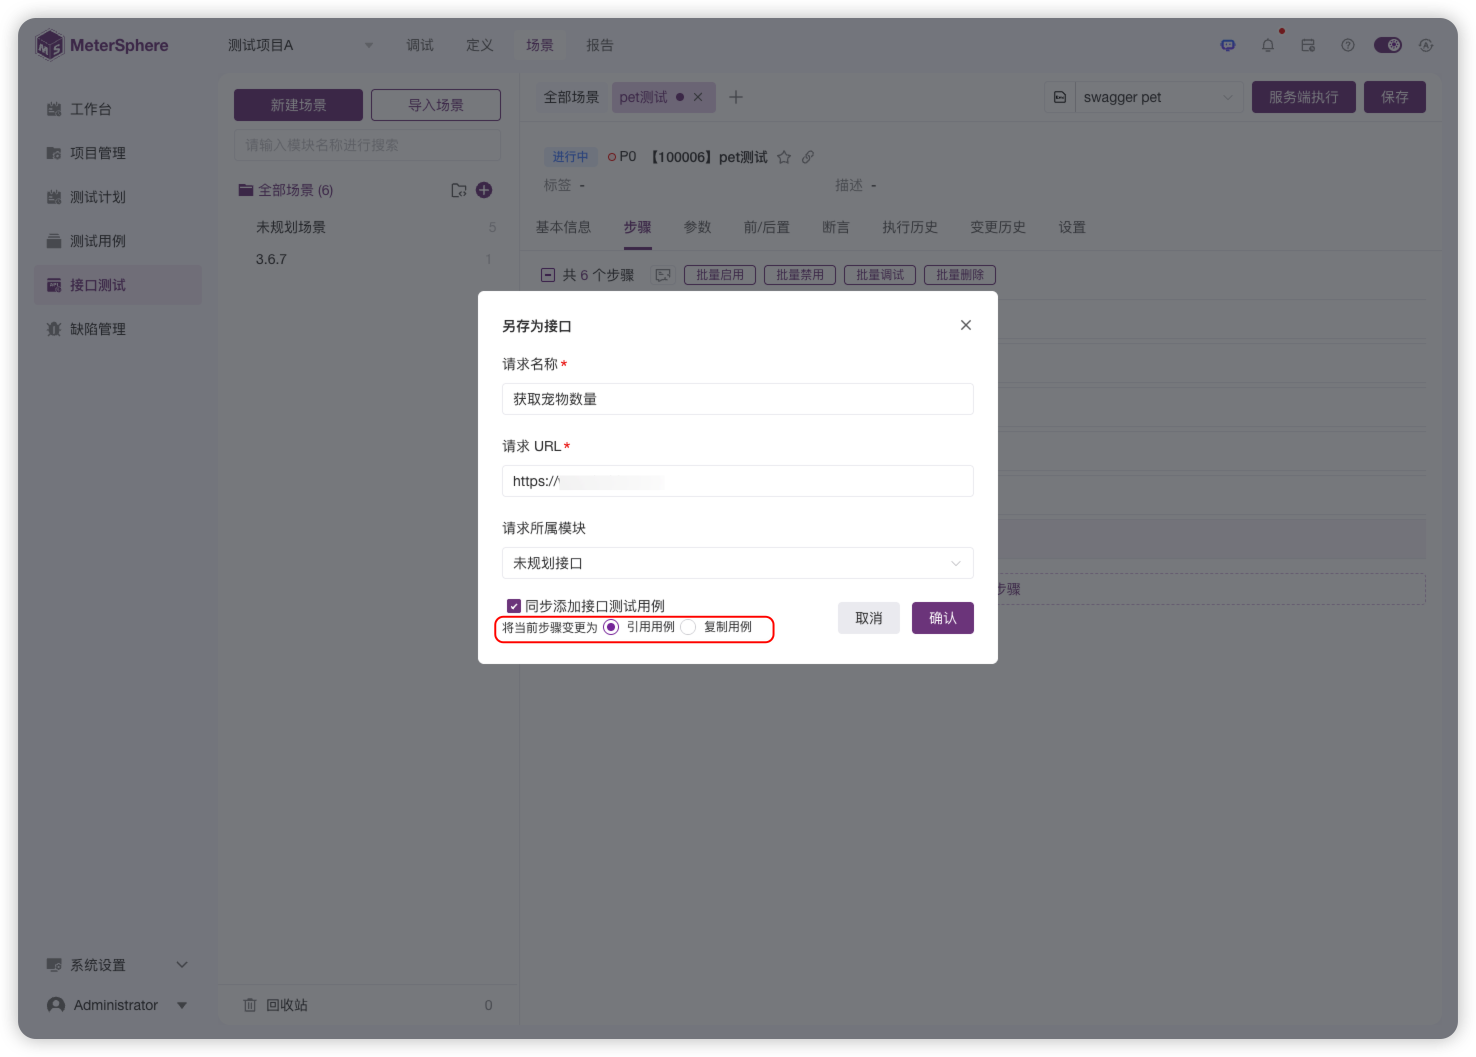The height and width of the screenshot is (1057, 1476).
Task: Select the 未规划场景 tree row
Action: (x=368, y=227)
